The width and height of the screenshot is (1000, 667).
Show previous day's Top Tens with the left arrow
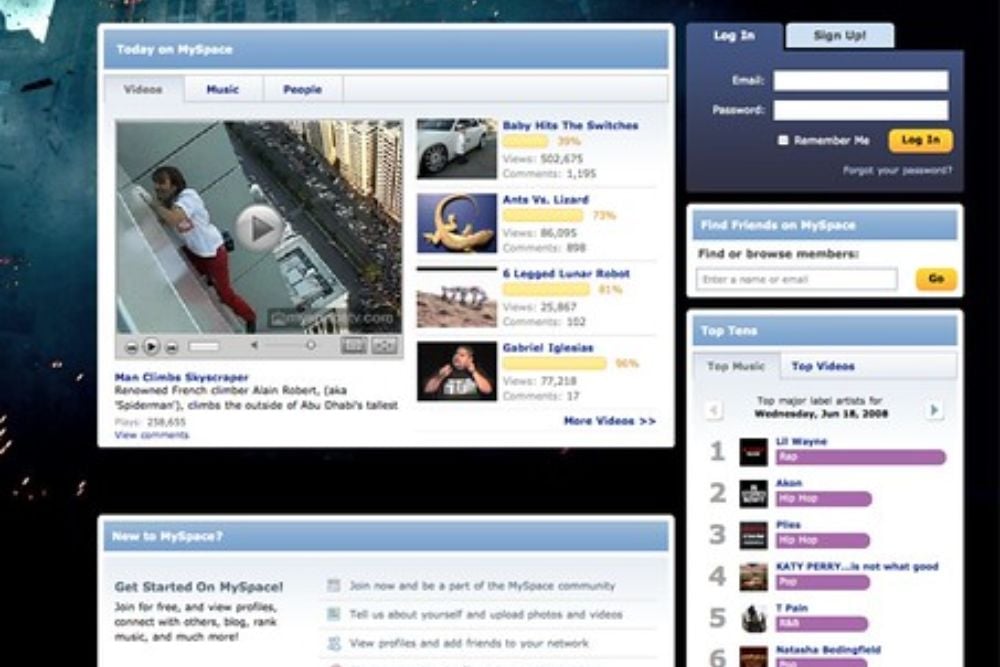pos(713,410)
